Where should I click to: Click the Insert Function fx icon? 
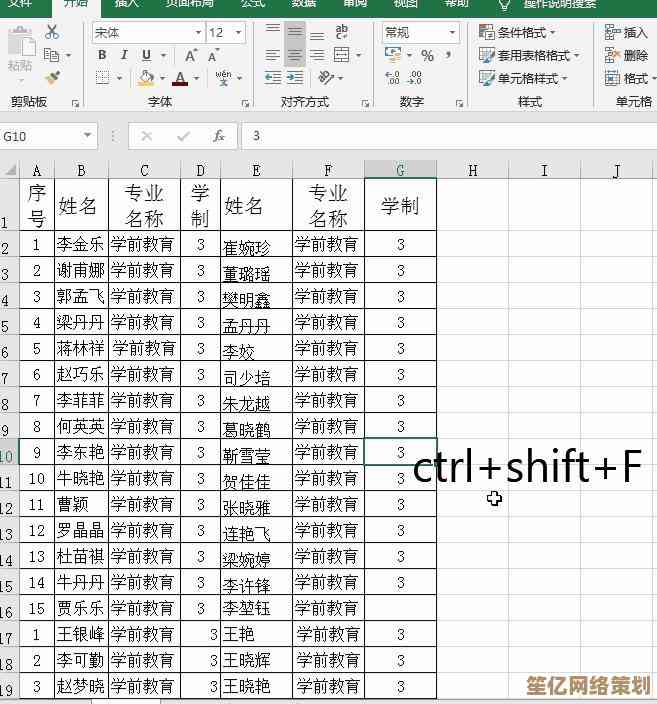pos(218,136)
